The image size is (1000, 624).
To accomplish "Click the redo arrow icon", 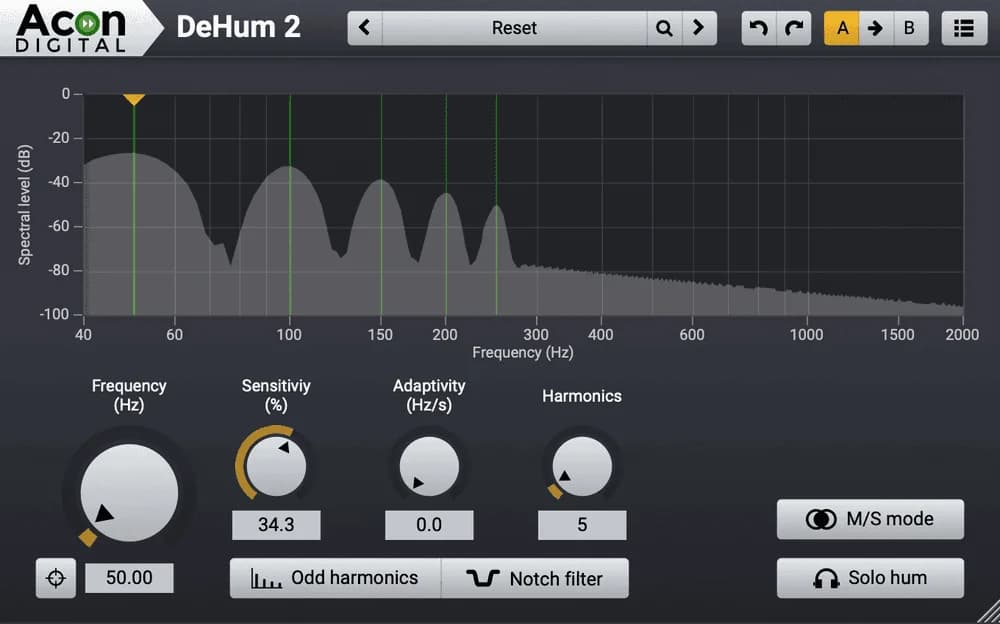I will [x=794, y=28].
